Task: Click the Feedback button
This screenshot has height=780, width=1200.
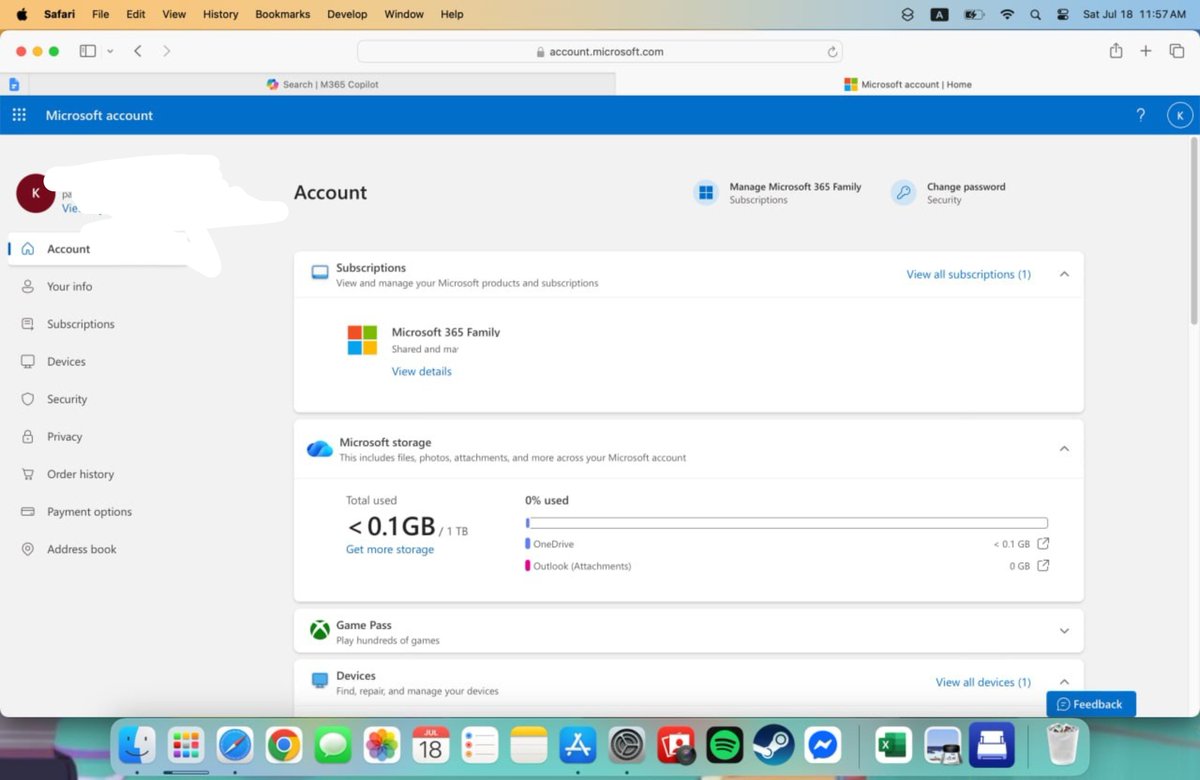Action: [x=1091, y=704]
